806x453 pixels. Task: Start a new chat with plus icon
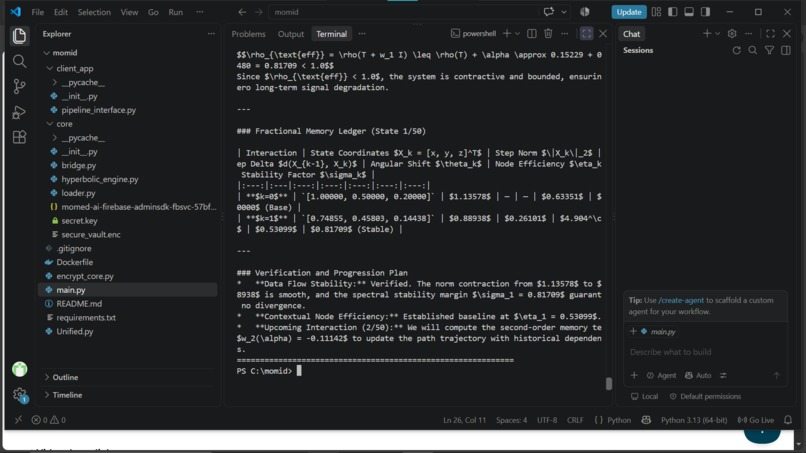click(x=707, y=34)
